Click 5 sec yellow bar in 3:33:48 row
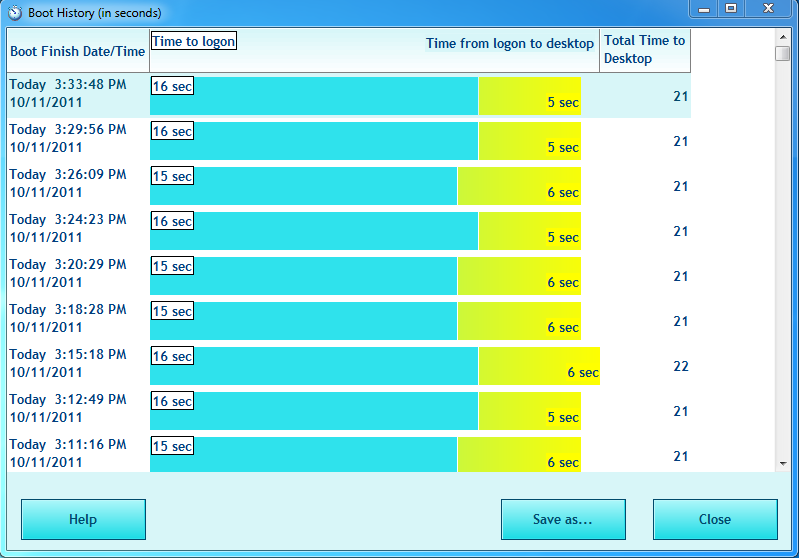The height and width of the screenshot is (558, 799). tap(530, 96)
